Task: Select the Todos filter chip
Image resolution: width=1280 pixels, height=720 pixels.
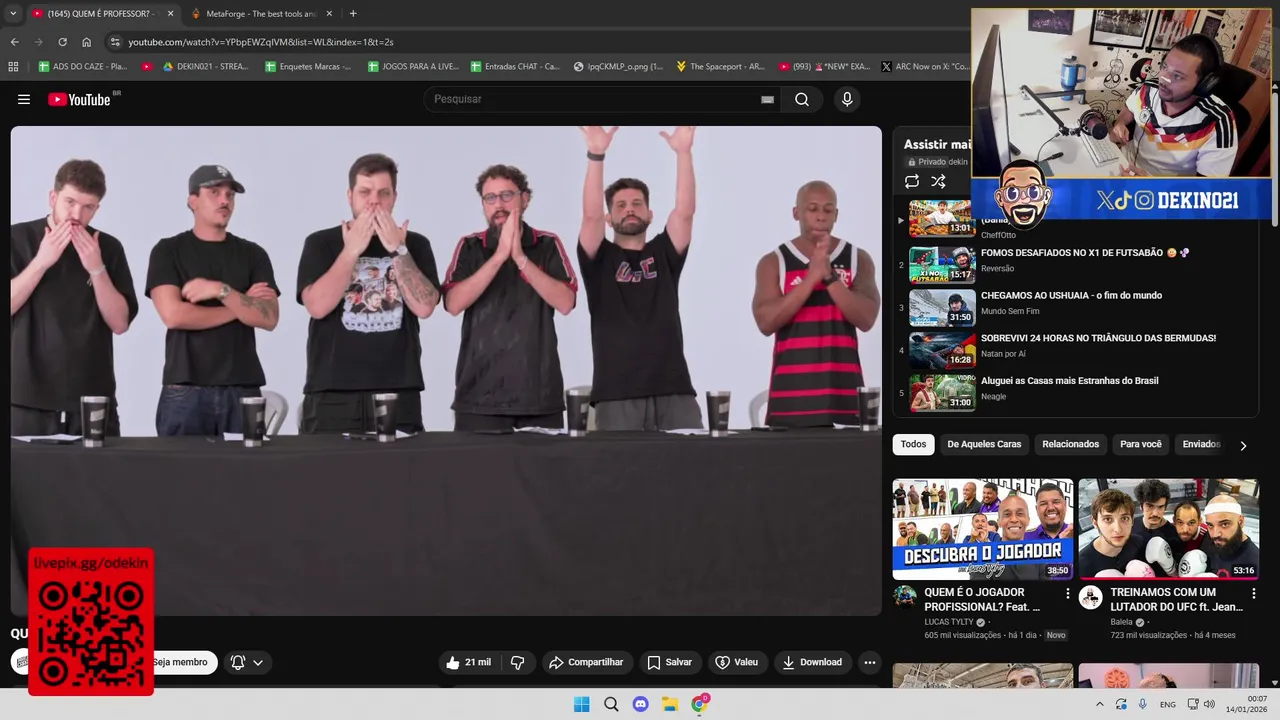Action: pyautogui.click(x=913, y=444)
